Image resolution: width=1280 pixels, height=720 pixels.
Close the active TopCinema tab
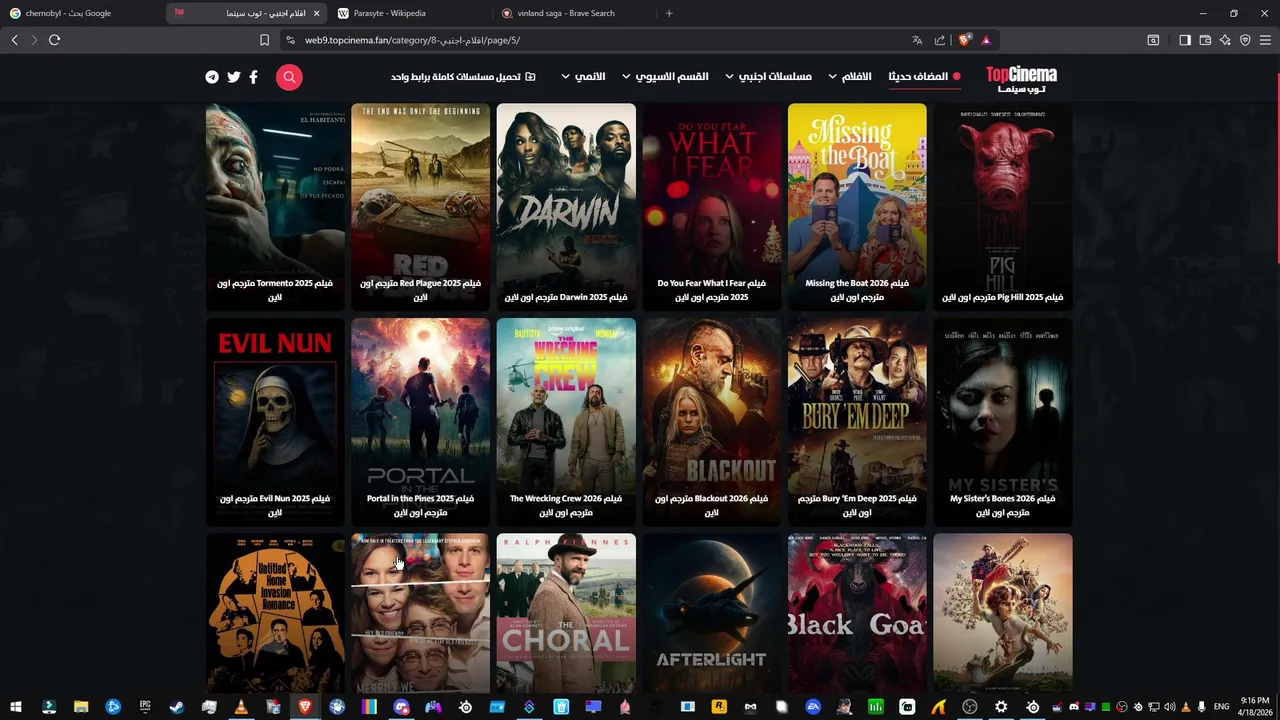pos(317,13)
